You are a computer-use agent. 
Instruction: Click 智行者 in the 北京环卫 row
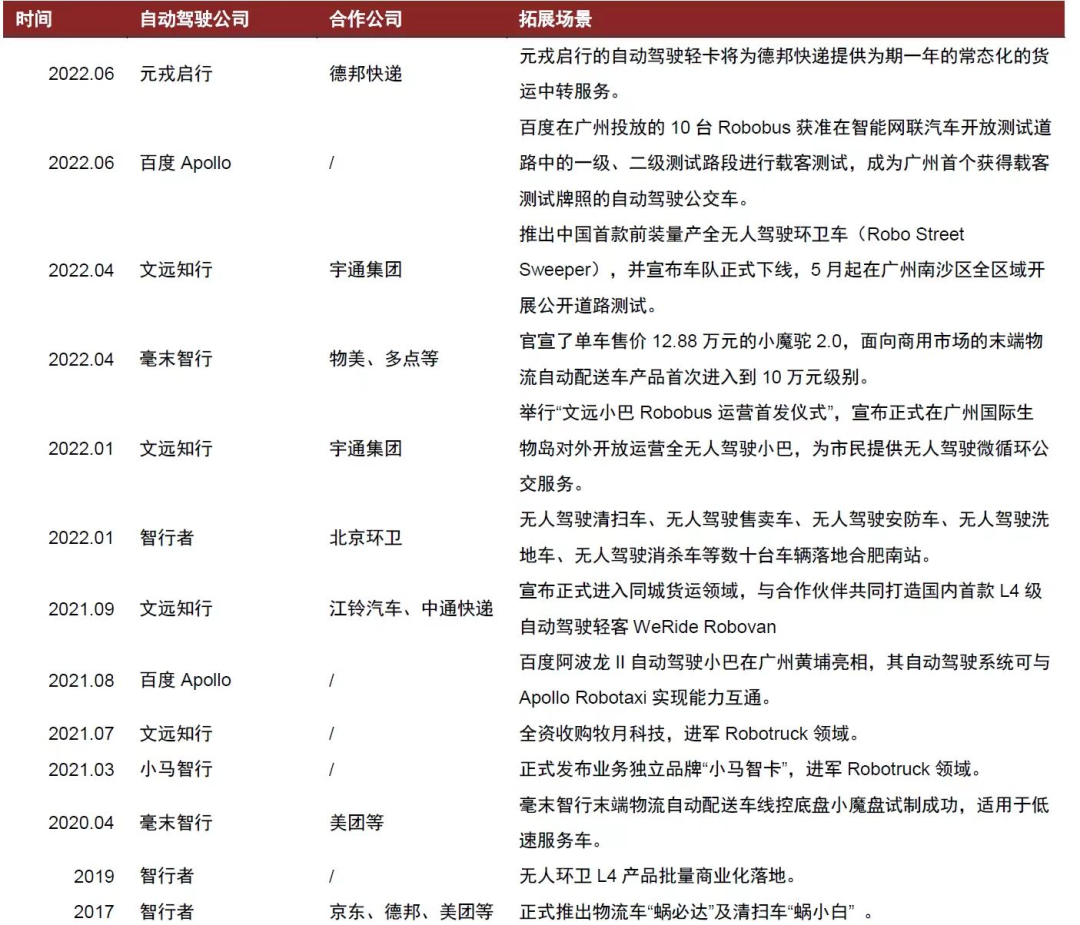point(167,537)
